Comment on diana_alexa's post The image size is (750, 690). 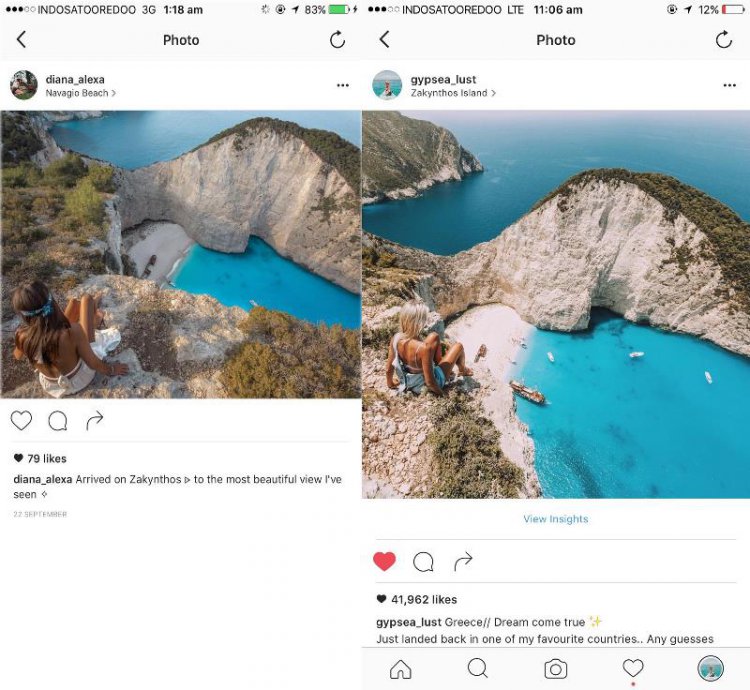point(58,421)
